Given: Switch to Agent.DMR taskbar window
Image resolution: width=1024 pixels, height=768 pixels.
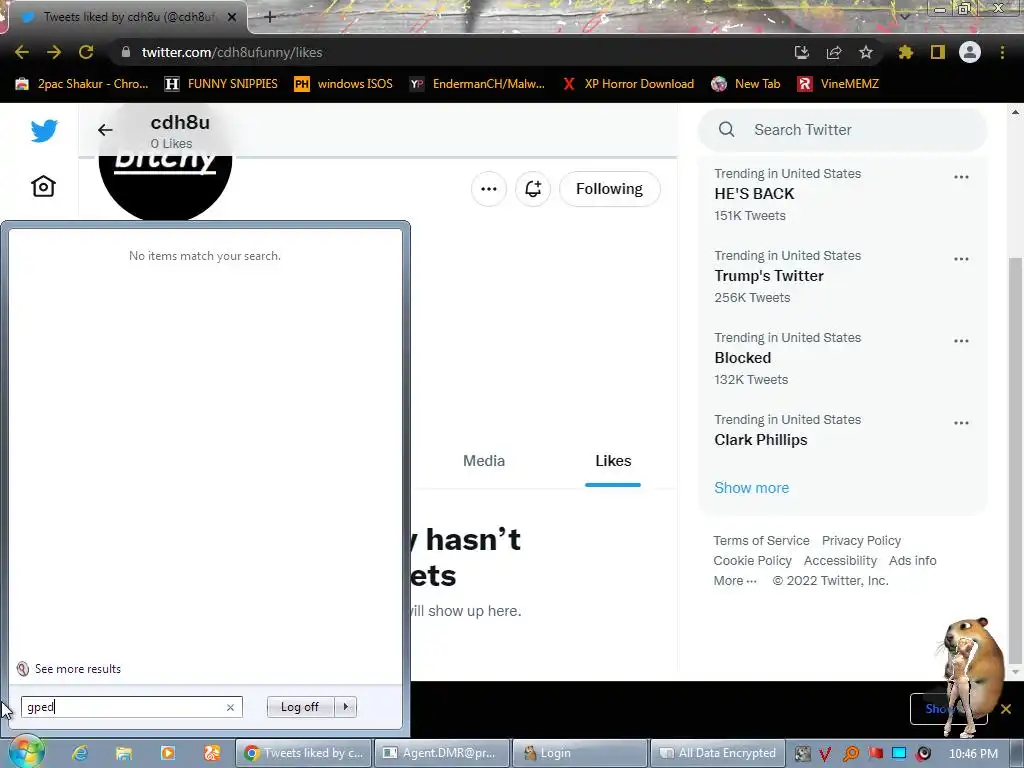Looking at the screenshot, I should coord(442,753).
